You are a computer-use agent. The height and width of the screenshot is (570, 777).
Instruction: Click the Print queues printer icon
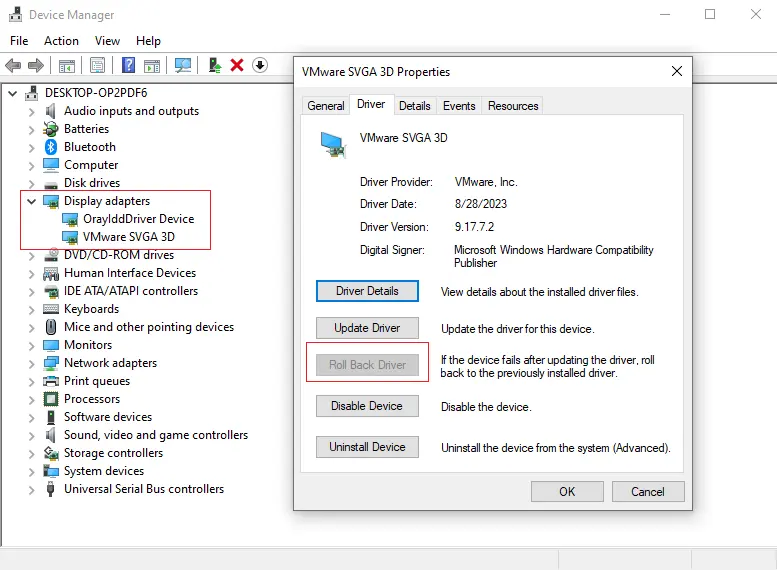pos(51,381)
